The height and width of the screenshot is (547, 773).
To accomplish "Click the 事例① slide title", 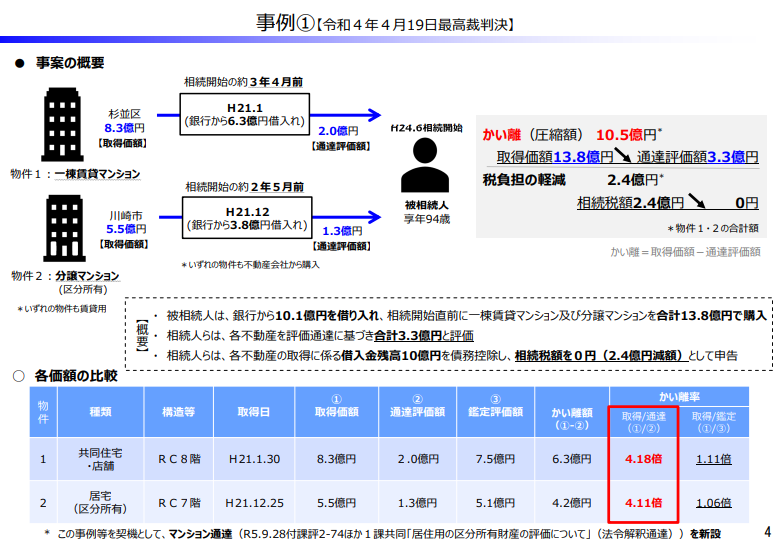I will click(x=284, y=22).
